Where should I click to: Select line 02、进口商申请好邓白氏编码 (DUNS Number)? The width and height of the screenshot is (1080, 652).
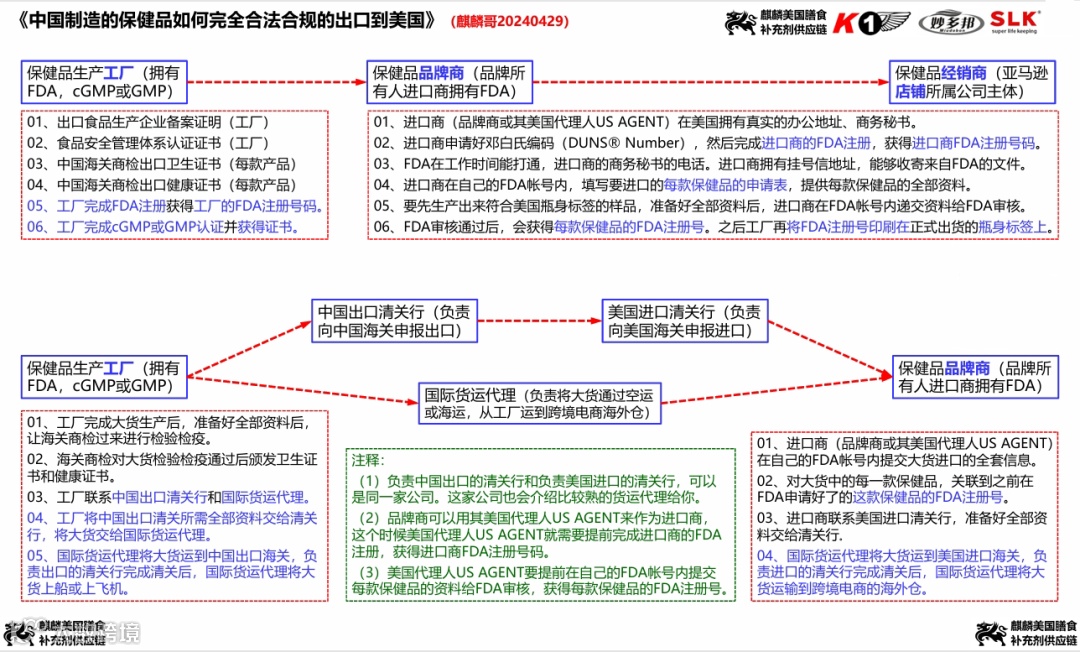pos(708,143)
